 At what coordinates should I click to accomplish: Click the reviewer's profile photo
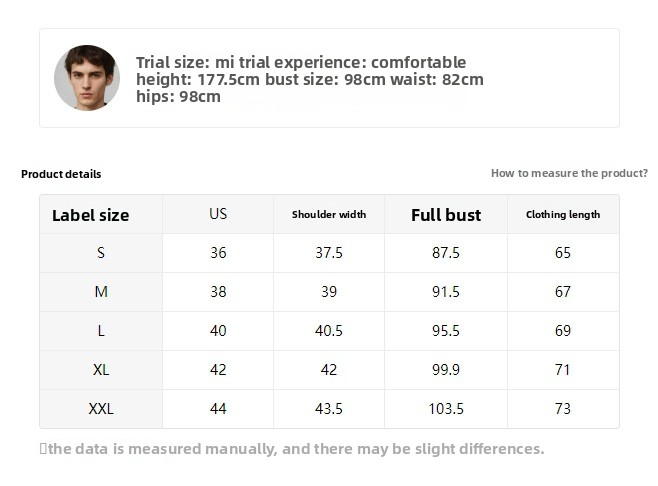87,78
